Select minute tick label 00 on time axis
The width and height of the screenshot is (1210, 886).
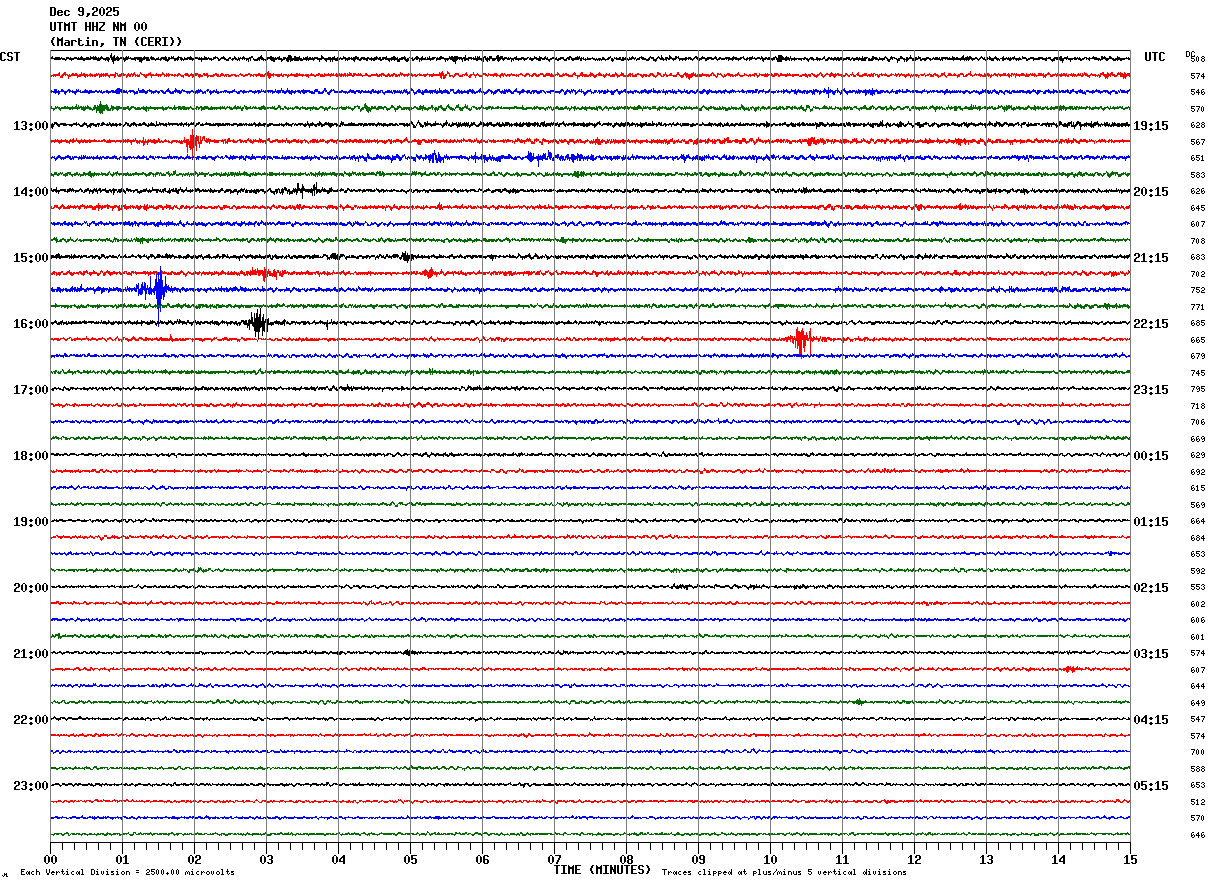[50, 859]
